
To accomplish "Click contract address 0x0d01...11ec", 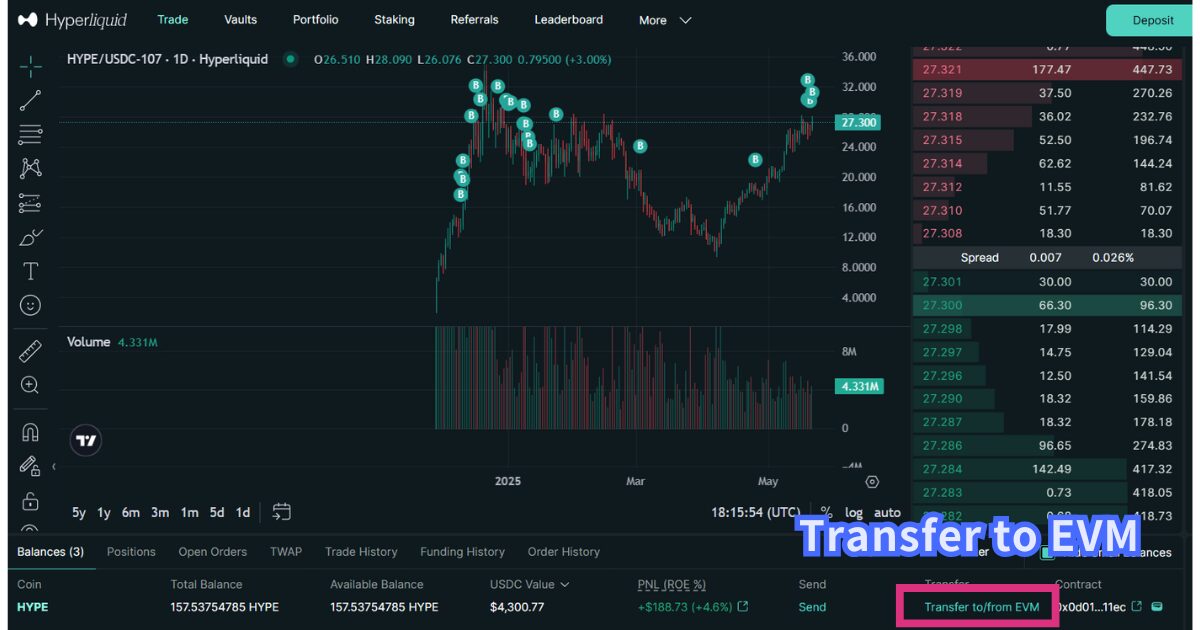I will pyautogui.click(x=1091, y=607).
